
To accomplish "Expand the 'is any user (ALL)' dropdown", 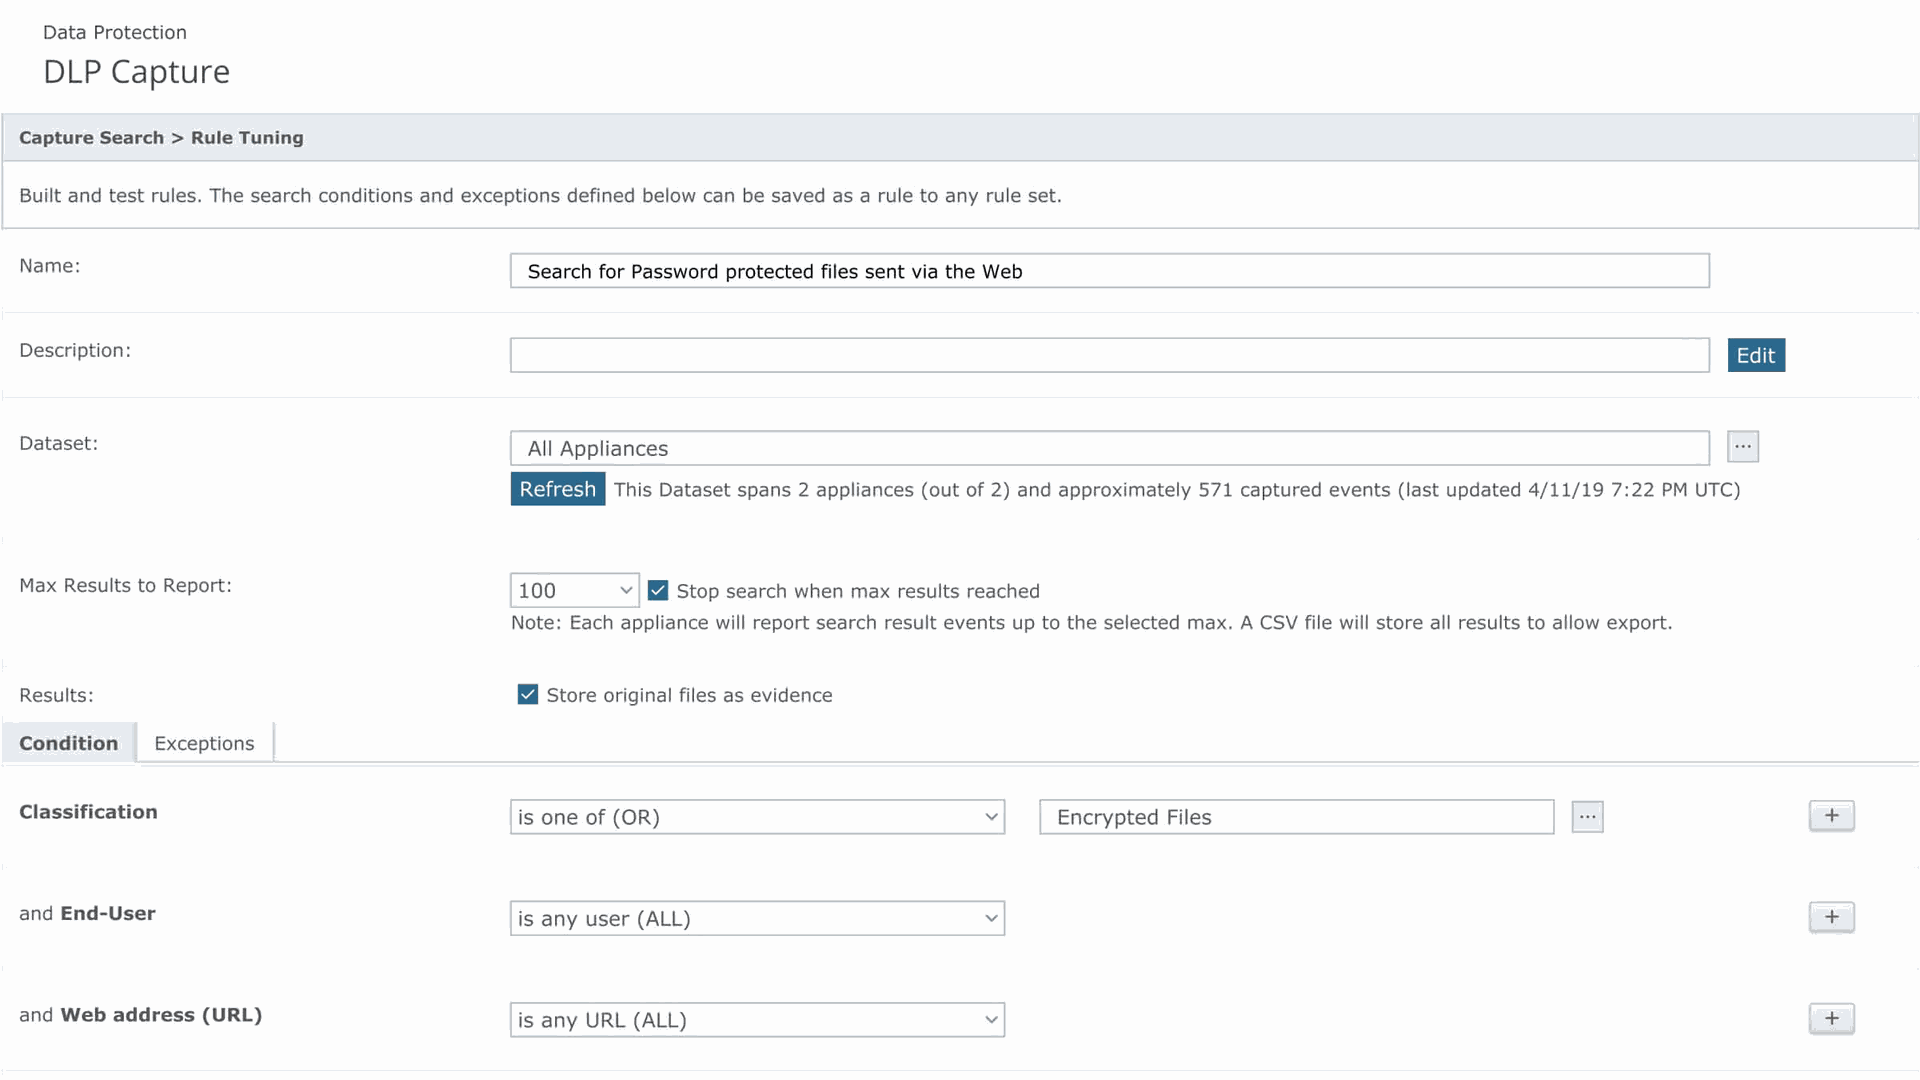I will click(757, 919).
